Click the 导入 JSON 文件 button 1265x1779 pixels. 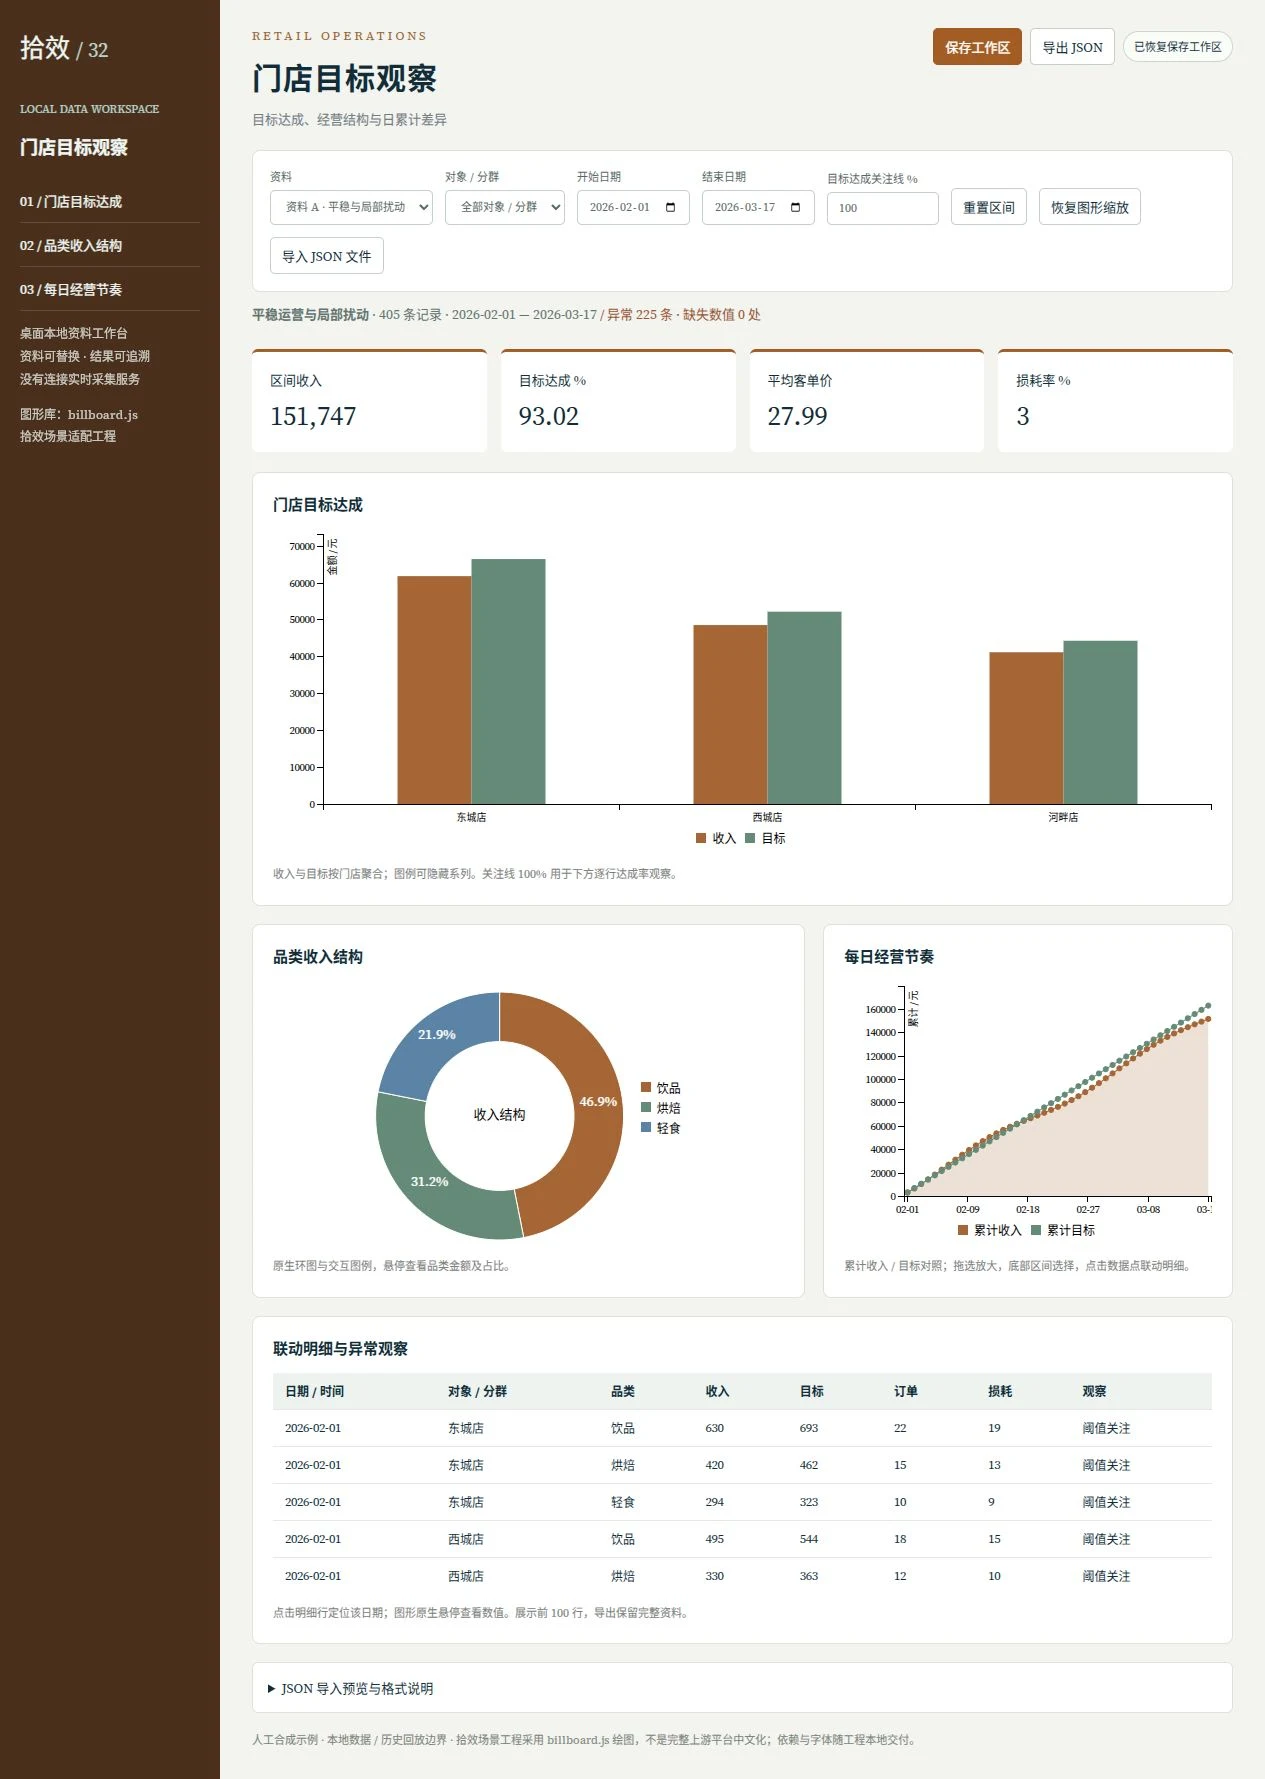coord(327,256)
